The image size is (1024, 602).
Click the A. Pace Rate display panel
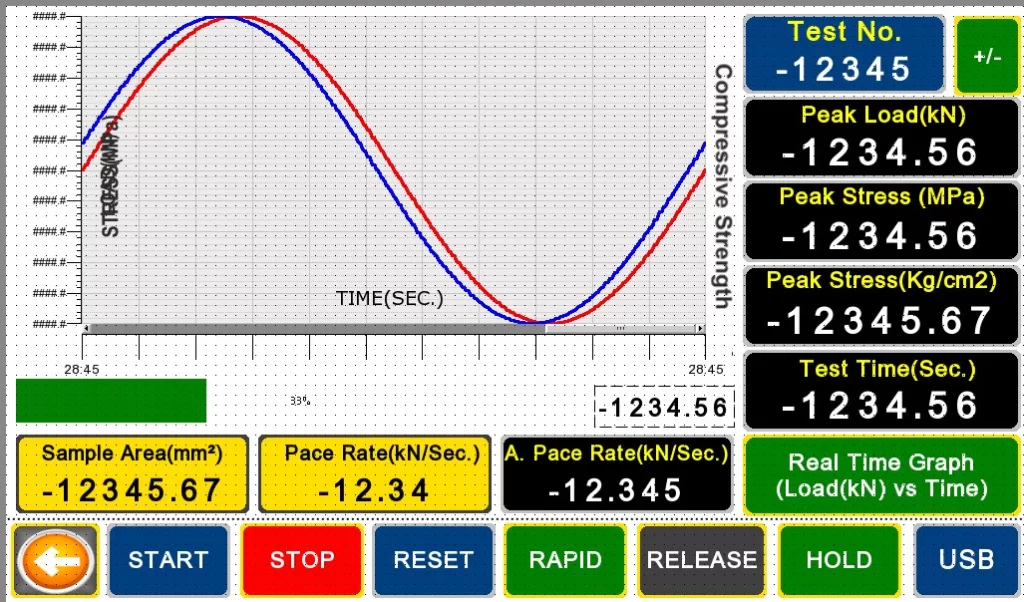tap(617, 475)
